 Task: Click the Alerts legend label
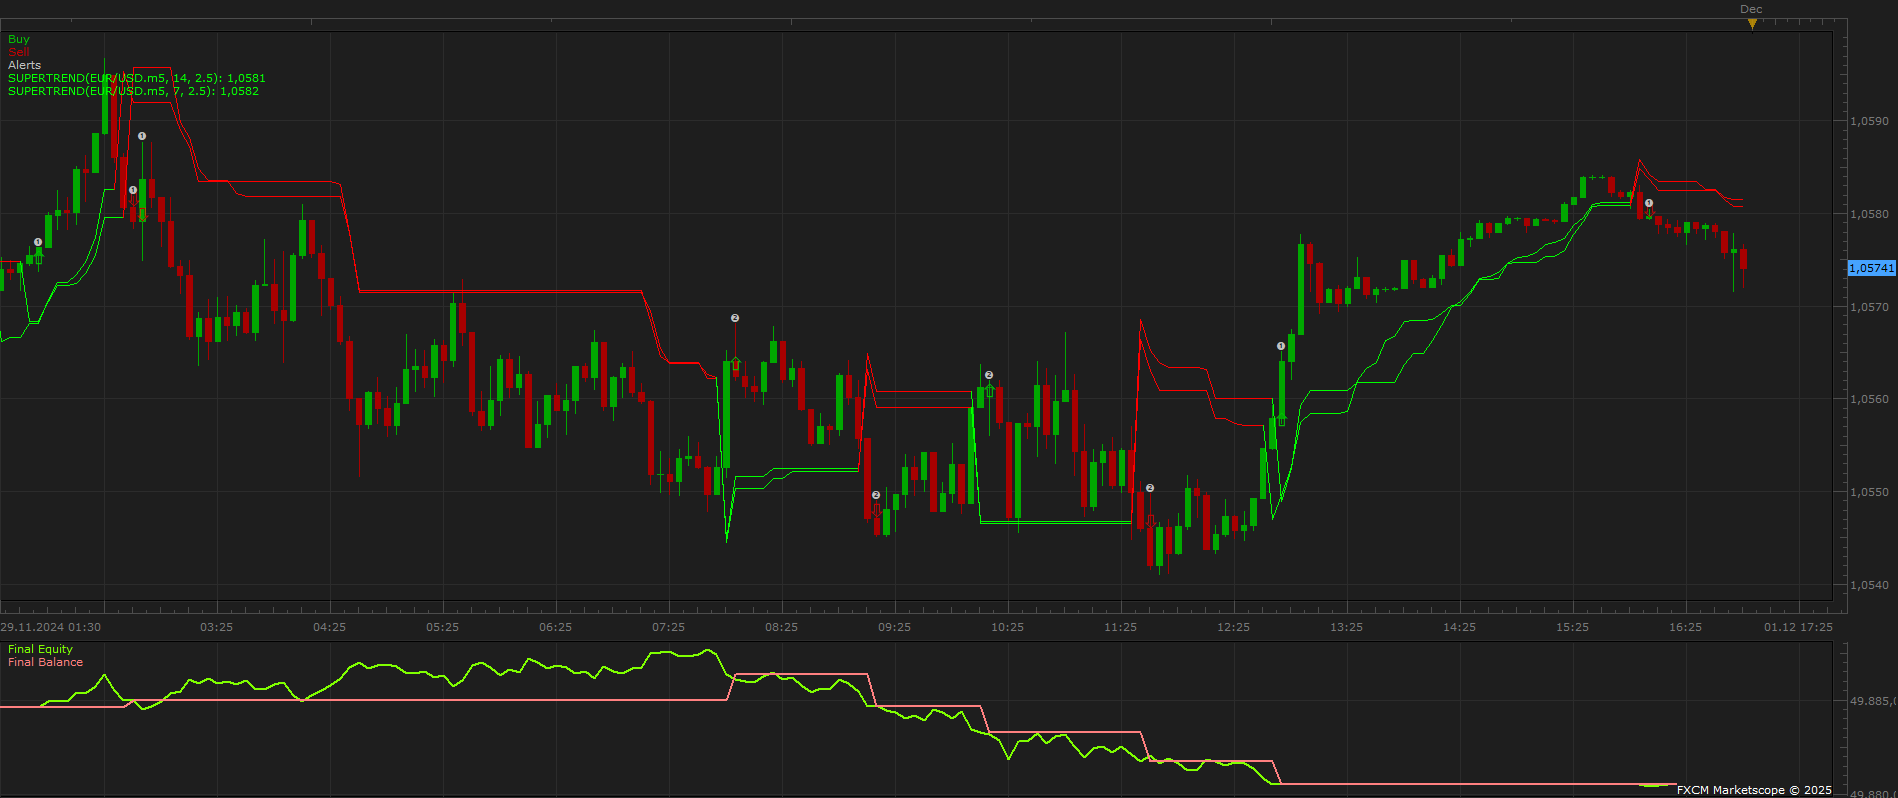tap(25, 65)
